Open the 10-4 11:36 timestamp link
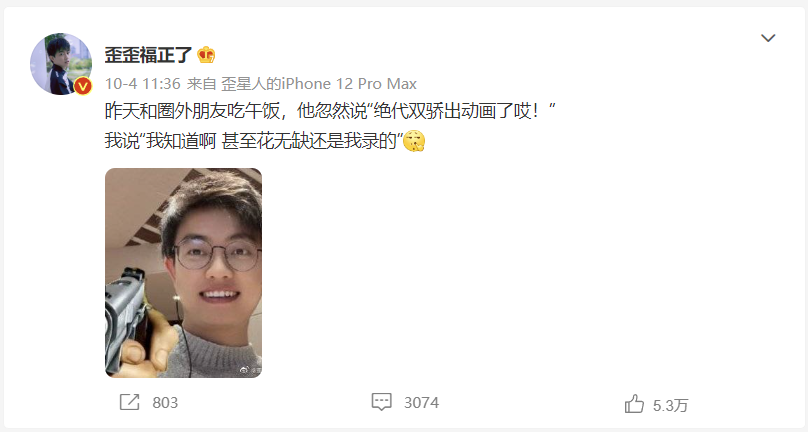 143,84
